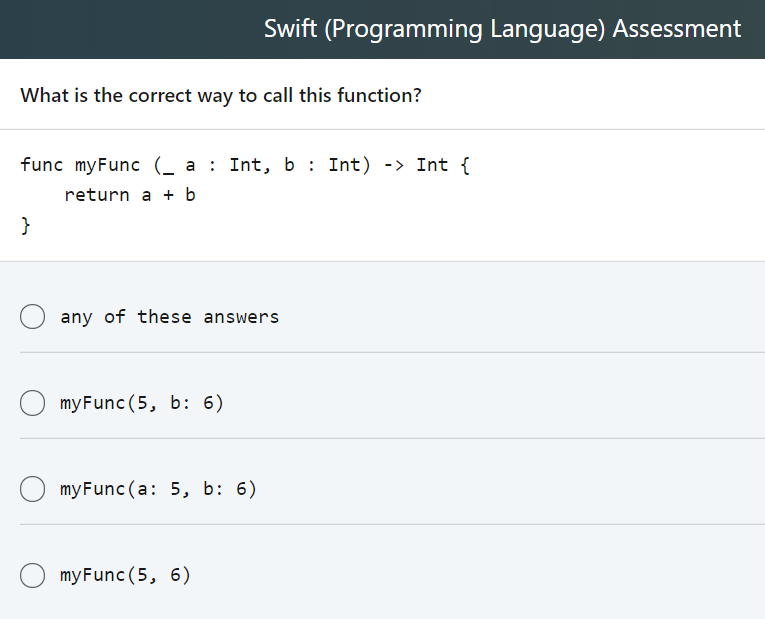Click the "any of these answers" option text

(169, 317)
